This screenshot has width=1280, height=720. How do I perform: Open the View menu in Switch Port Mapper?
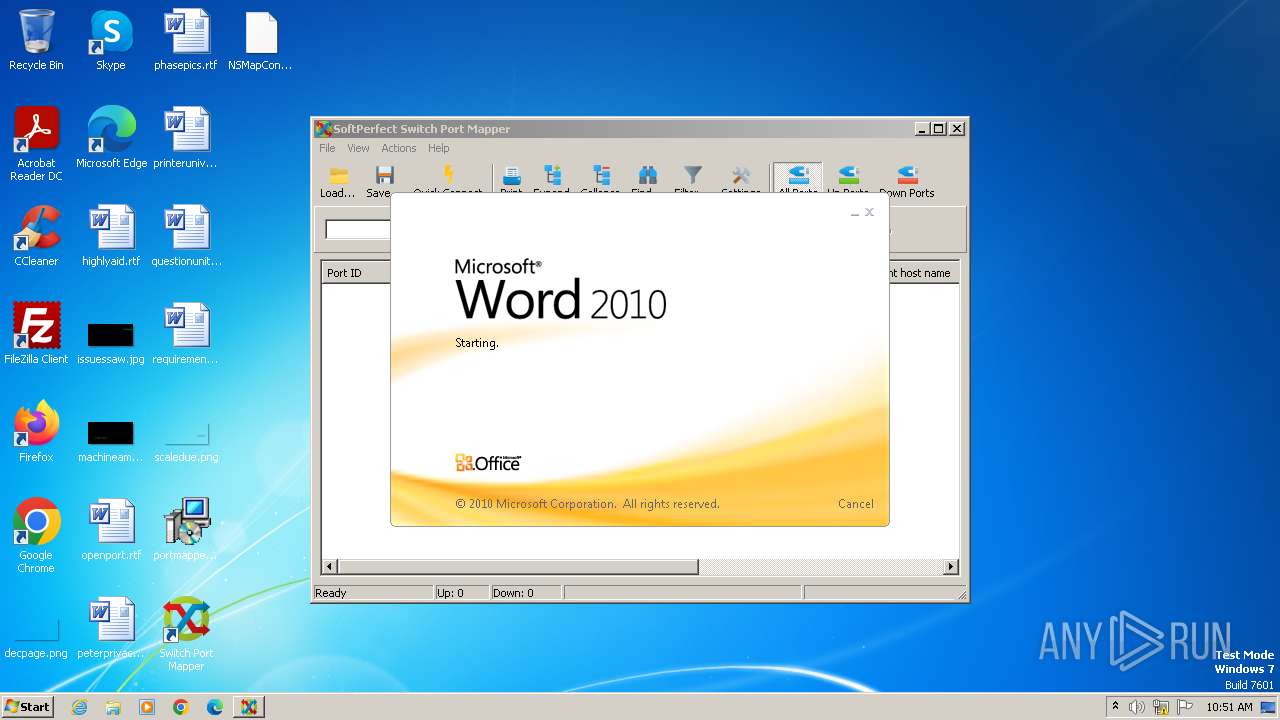[x=358, y=148]
